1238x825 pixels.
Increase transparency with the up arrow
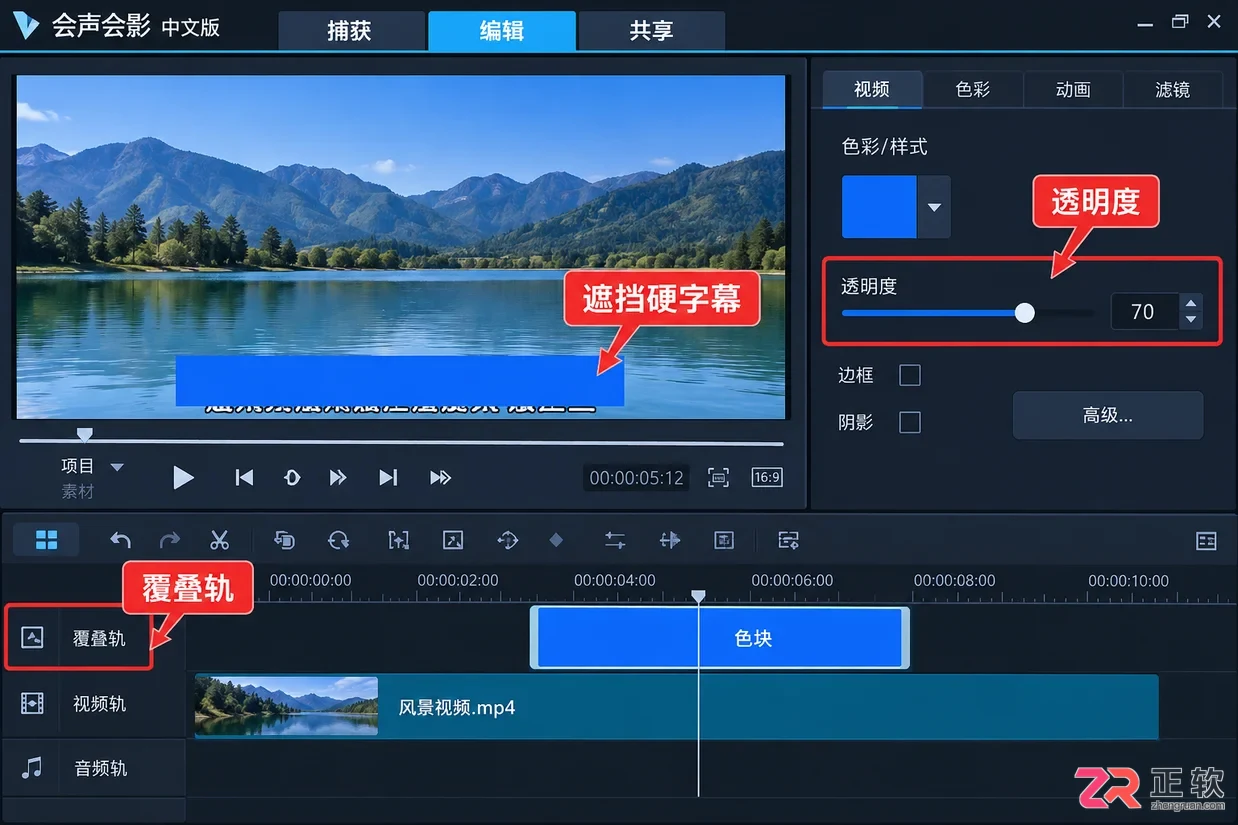point(1190,303)
